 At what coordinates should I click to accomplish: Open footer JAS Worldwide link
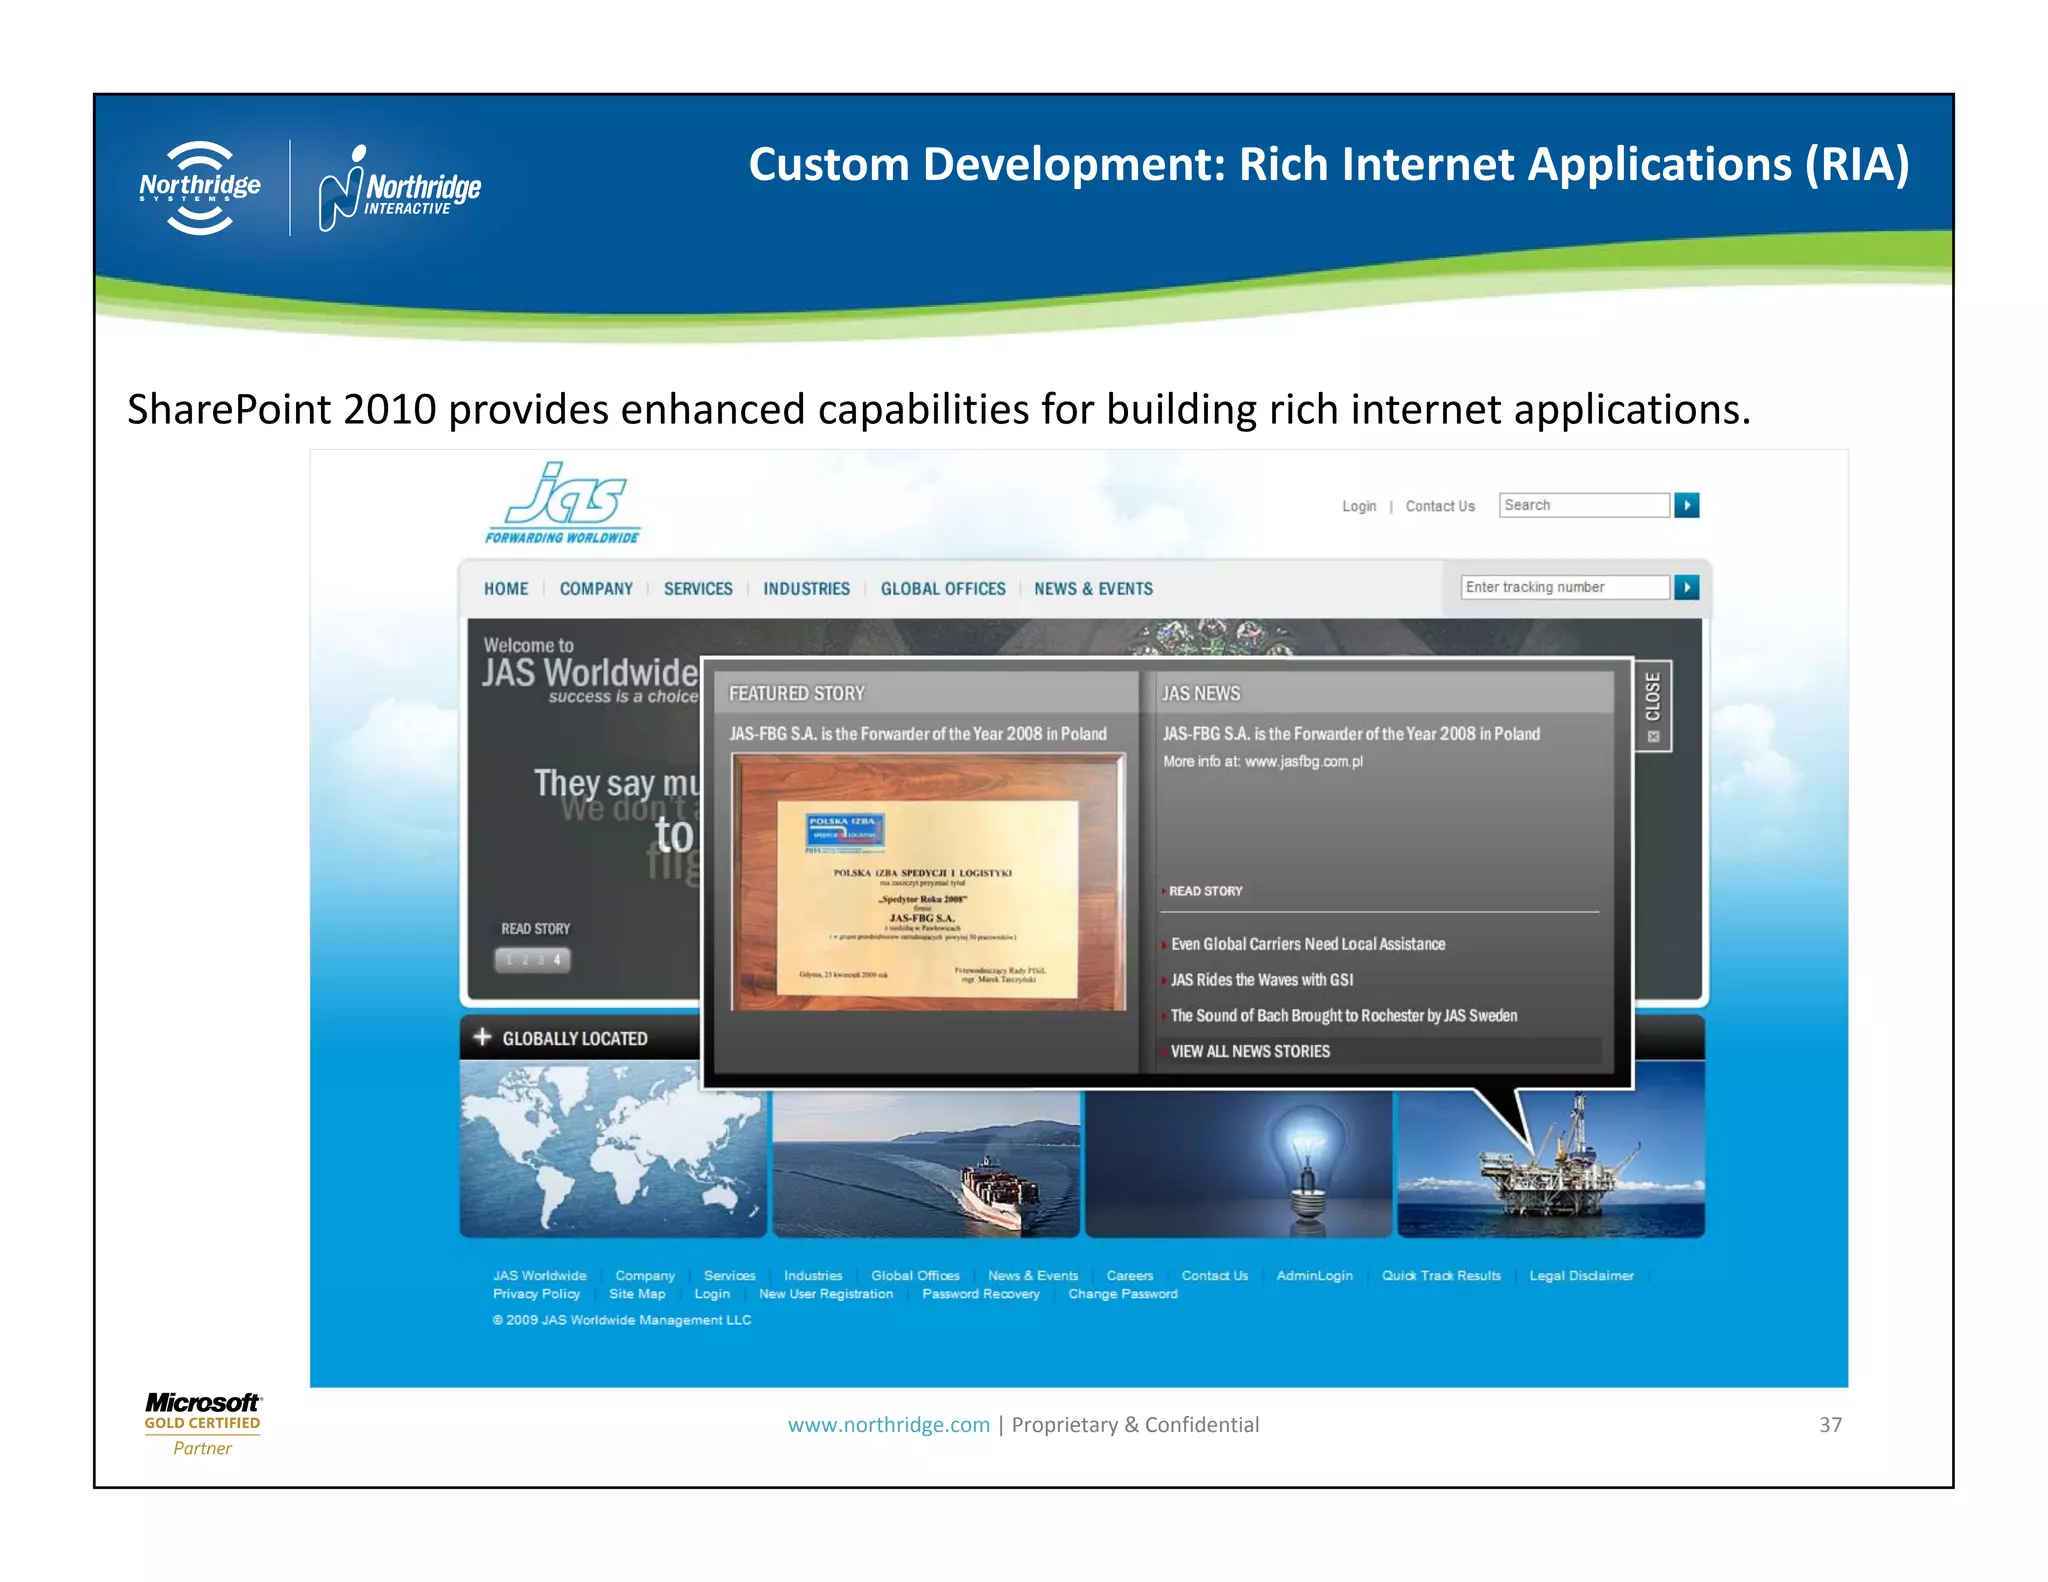540,1276
